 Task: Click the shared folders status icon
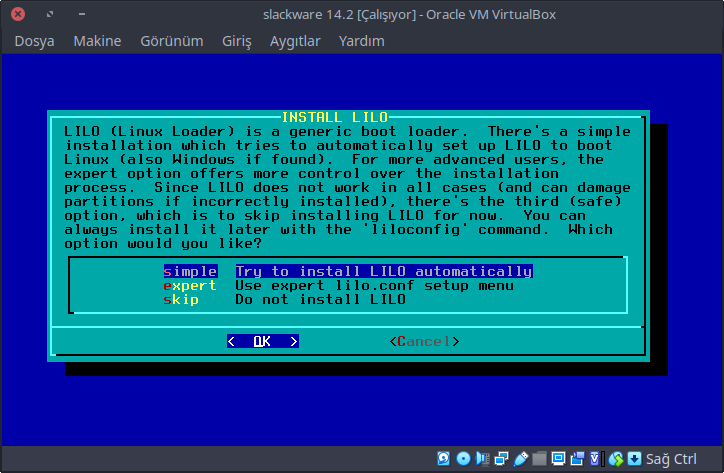[539, 459]
